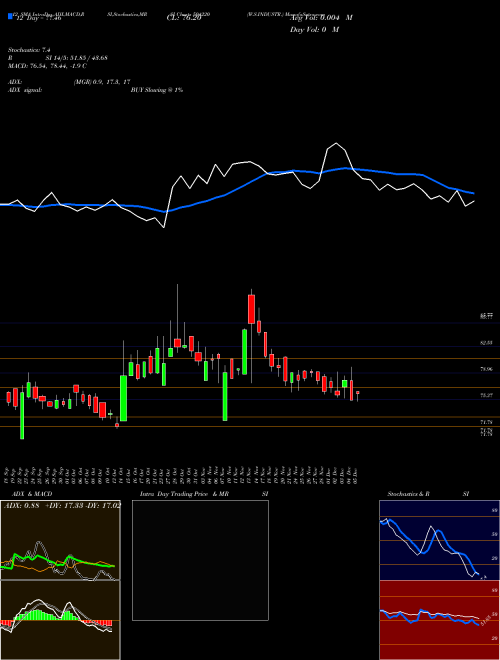This screenshot has height=660, width=500.
Task: Click the 'Day Vol: 0 M' label
Action: [x=314, y=29]
